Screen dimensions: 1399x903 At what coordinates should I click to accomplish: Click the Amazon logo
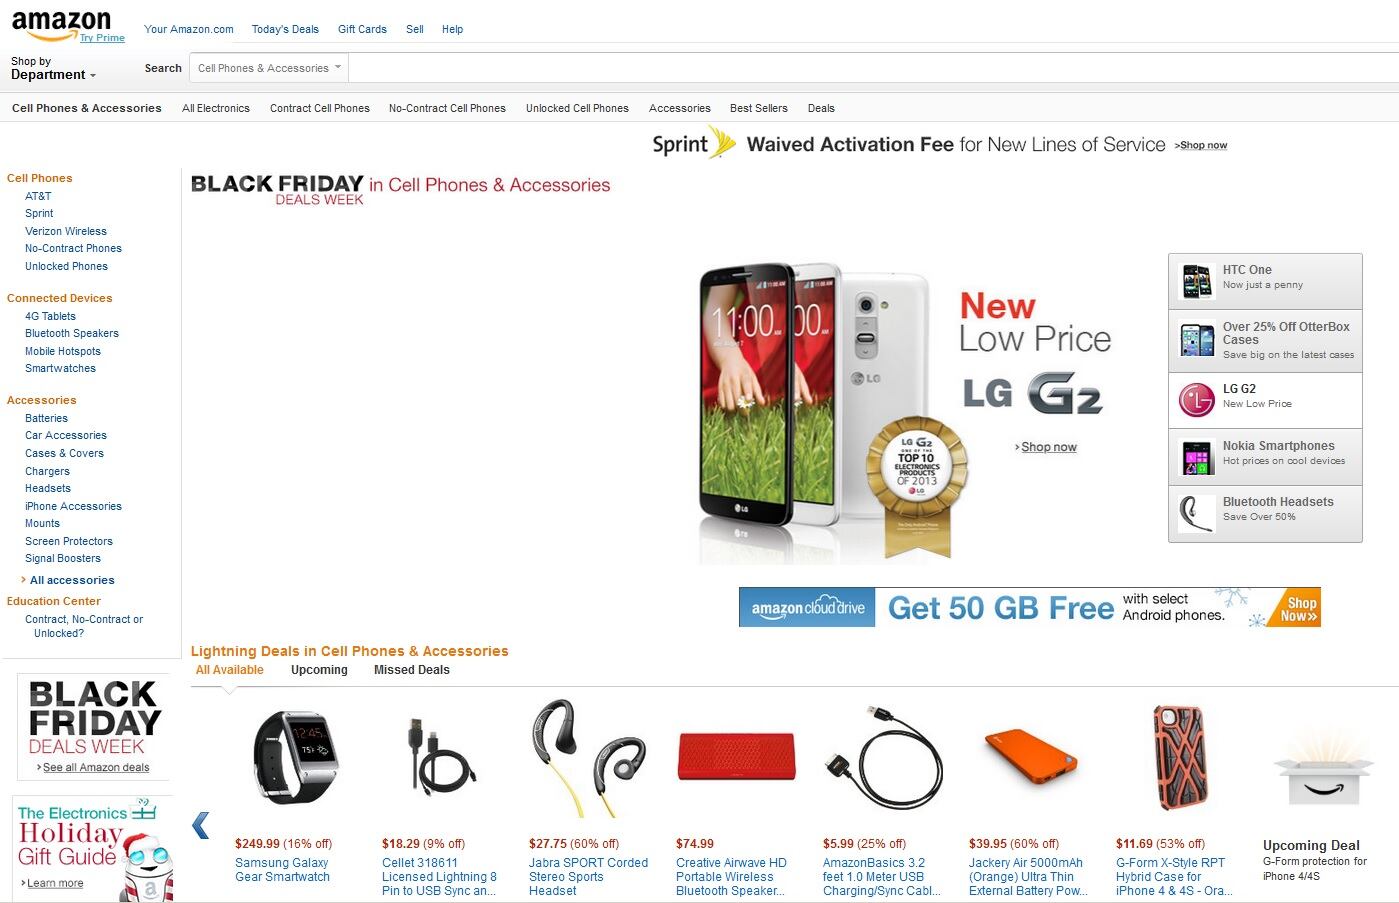coord(60,25)
